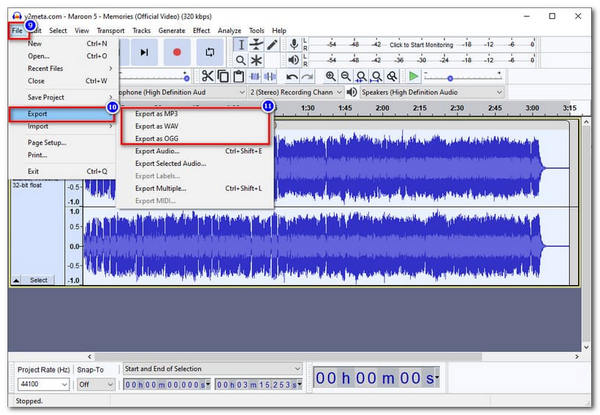Image resolution: width=600 pixels, height=415 pixels.
Task: Collapse track with the up-arrow button
Action: 16,280
